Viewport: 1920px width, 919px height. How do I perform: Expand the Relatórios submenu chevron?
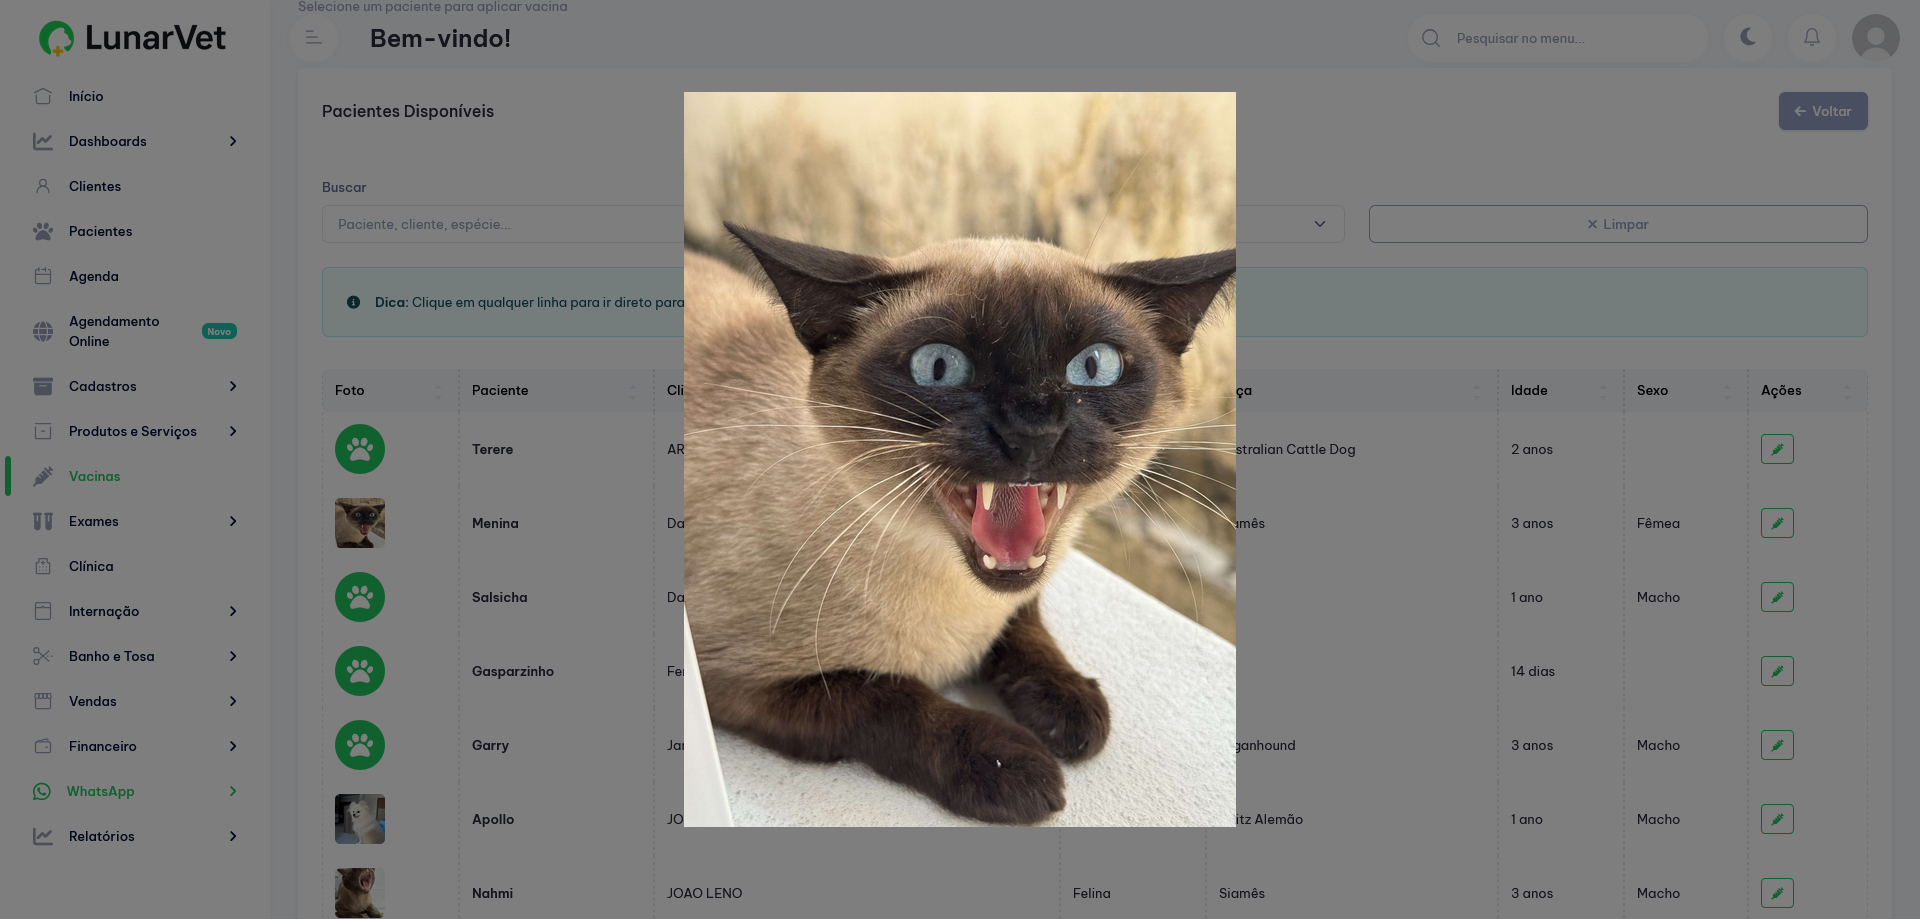(x=233, y=836)
